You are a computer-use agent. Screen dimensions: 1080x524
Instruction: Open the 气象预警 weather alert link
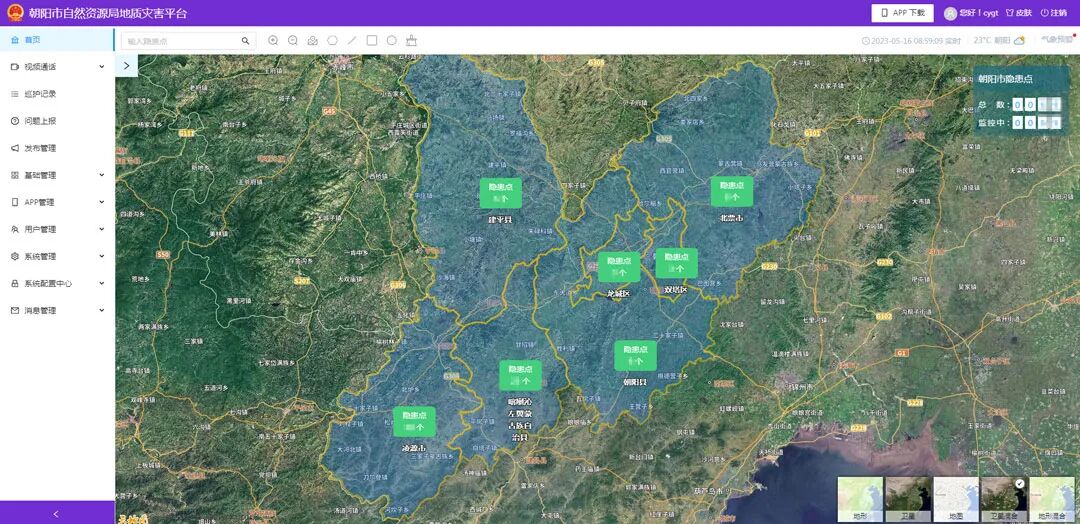pyautogui.click(x=1056, y=40)
